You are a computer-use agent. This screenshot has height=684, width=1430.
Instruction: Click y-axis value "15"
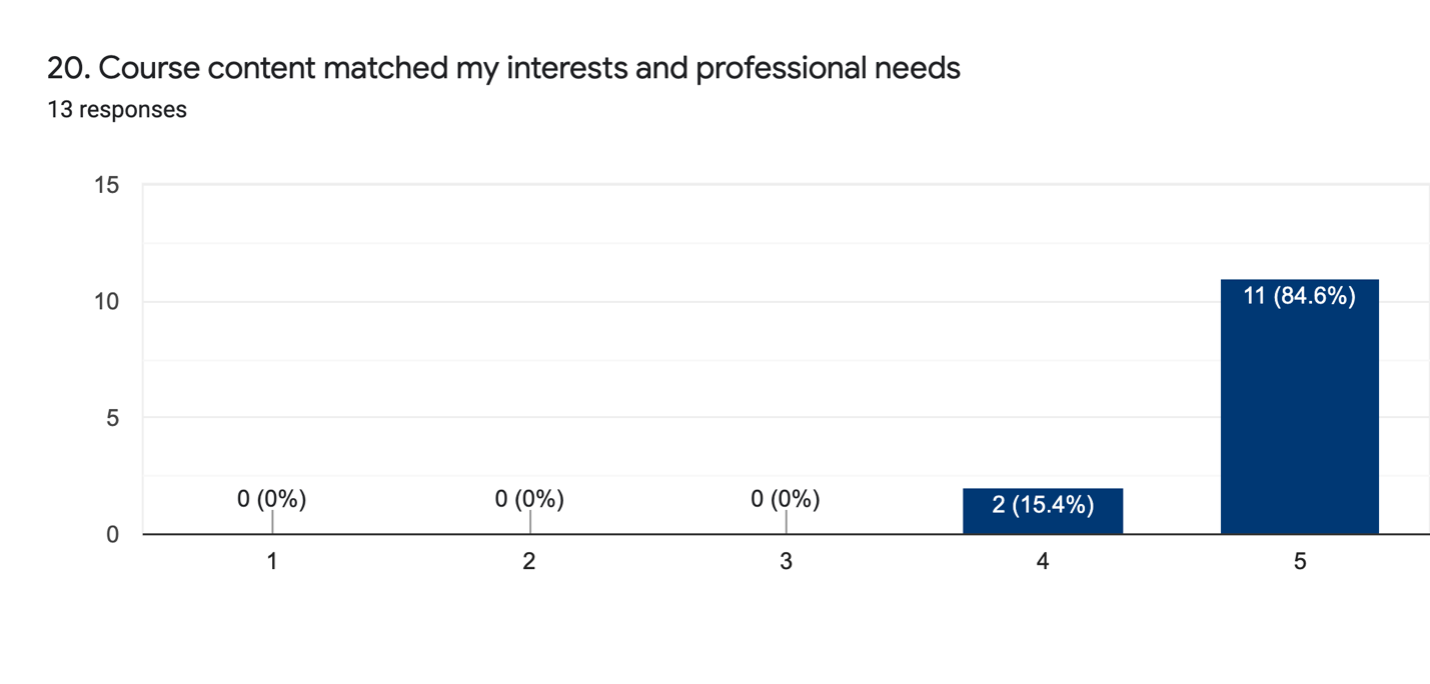click(x=107, y=185)
